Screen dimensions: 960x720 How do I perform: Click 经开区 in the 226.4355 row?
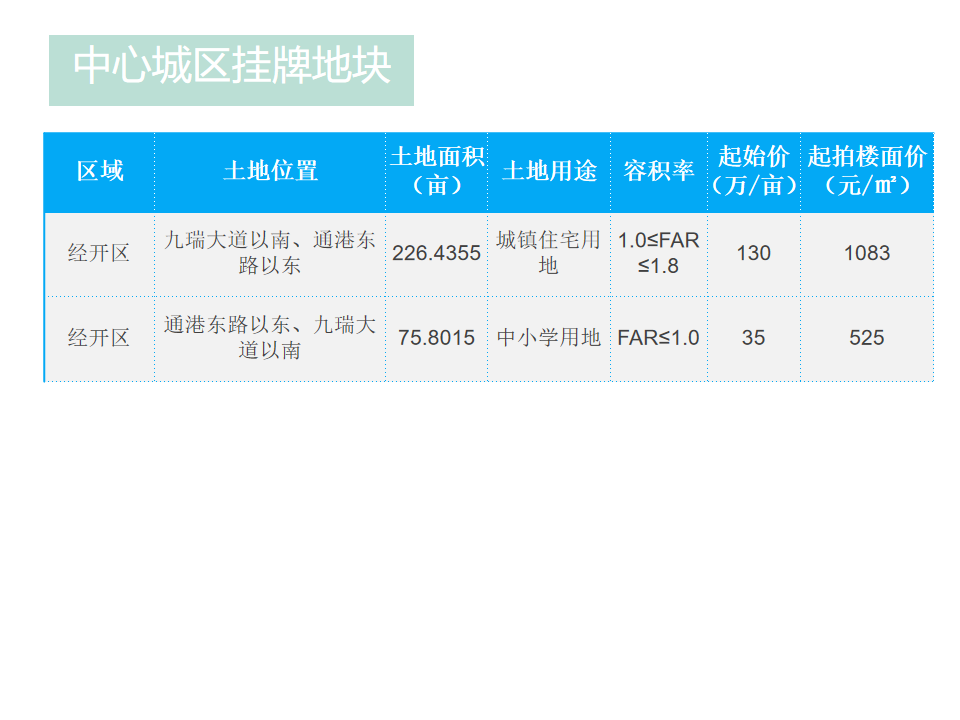coord(99,253)
